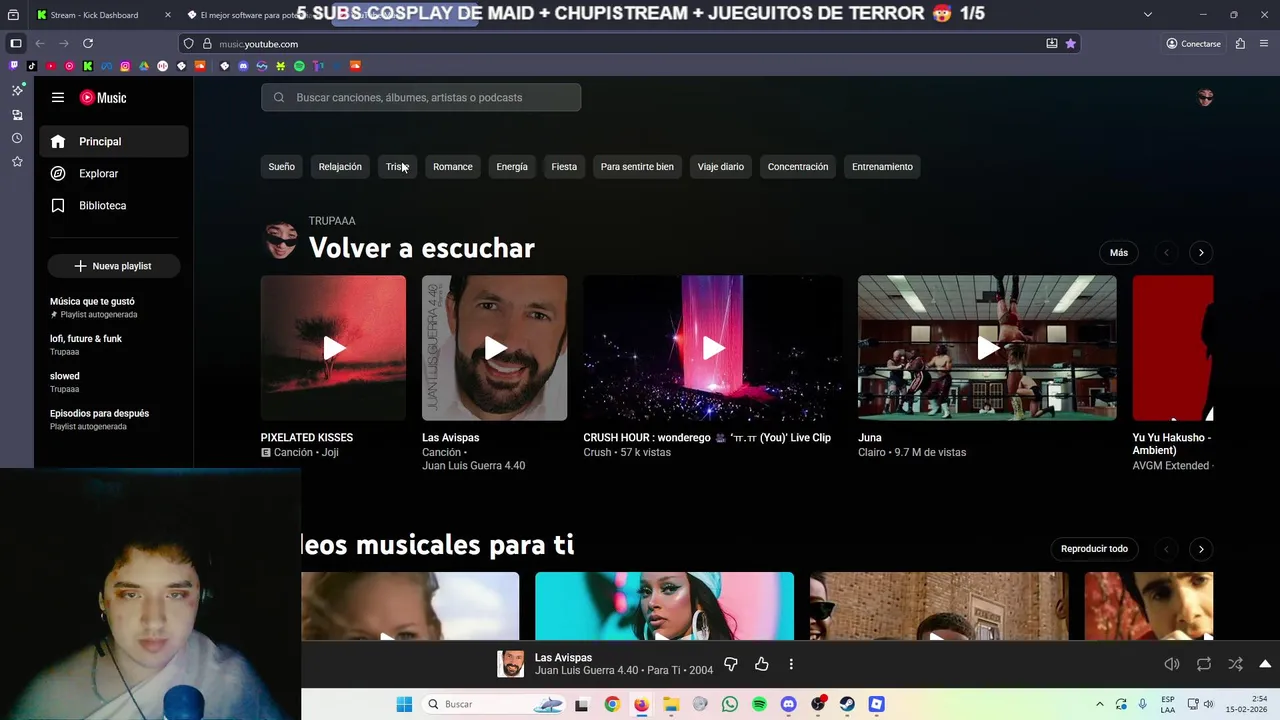The width and height of the screenshot is (1280, 720).
Task: Select the Fiesta mood chip
Action: pyautogui.click(x=564, y=167)
